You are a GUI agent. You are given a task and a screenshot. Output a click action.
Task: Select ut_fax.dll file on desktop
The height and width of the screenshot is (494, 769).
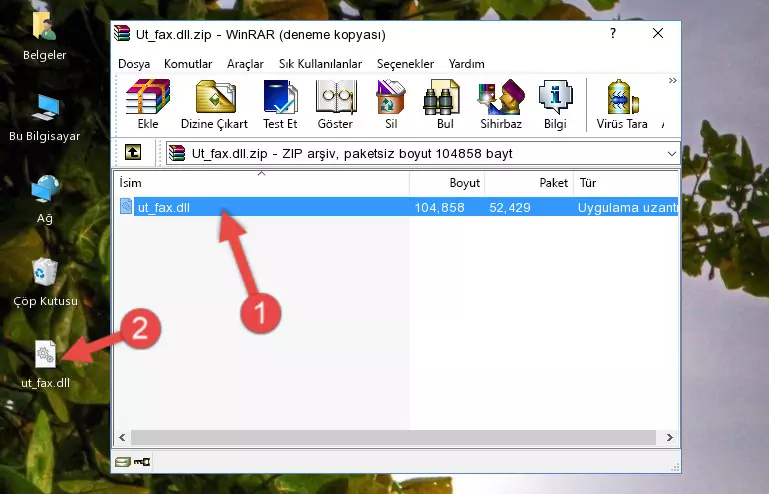(x=45, y=364)
